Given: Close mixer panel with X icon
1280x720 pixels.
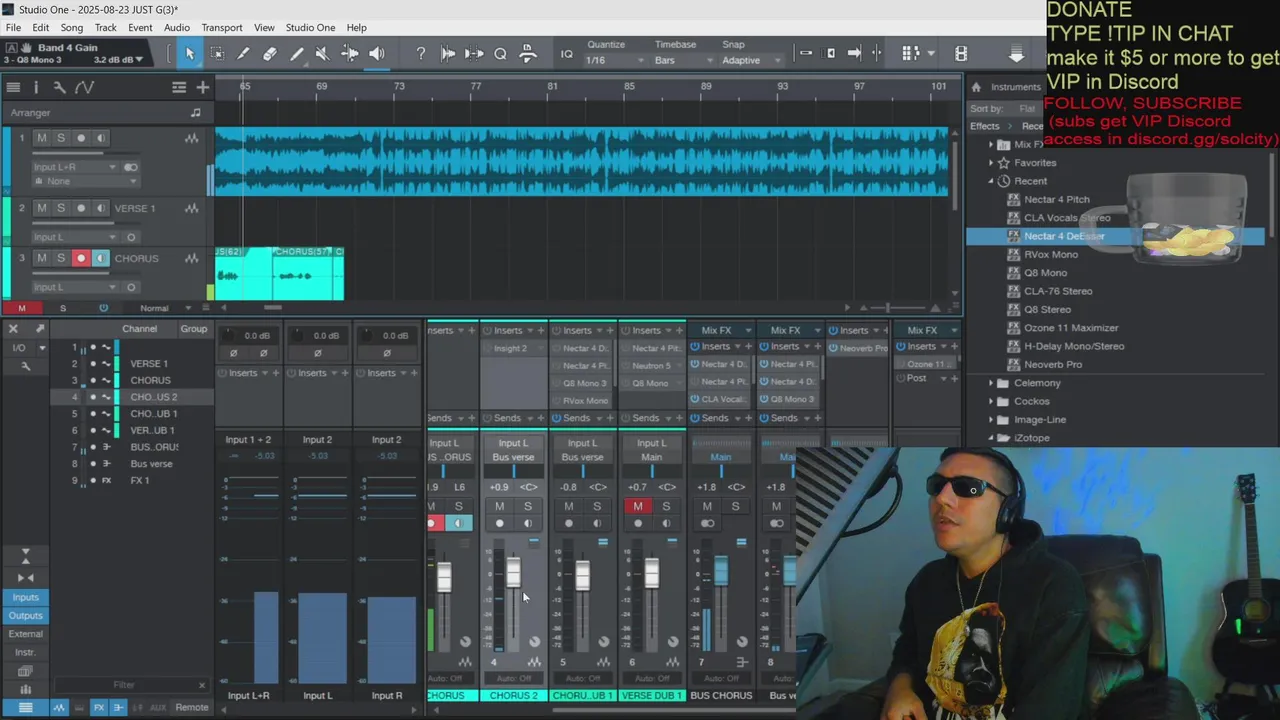Looking at the screenshot, I should tap(13, 328).
